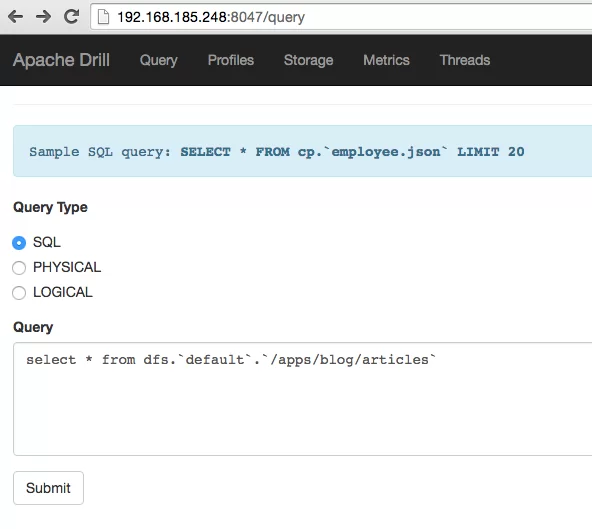Open the Apache Drill home link

click(x=61, y=60)
